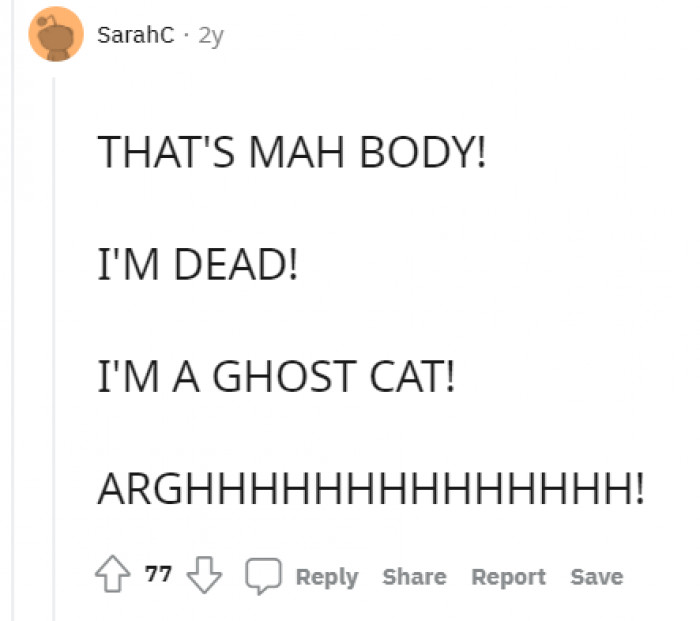Save the comment for later
The width and height of the screenshot is (700, 621).
(x=597, y=576)
